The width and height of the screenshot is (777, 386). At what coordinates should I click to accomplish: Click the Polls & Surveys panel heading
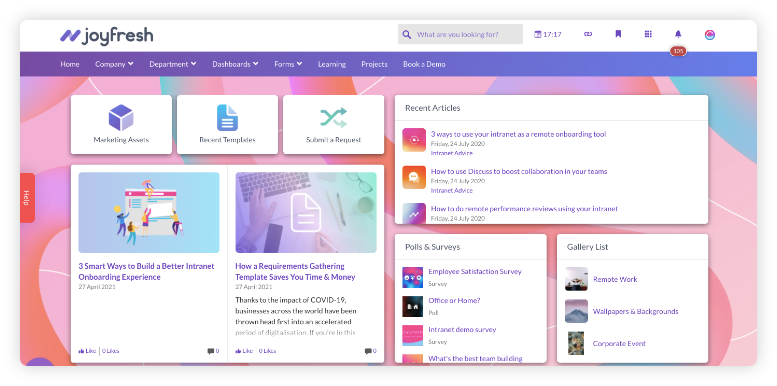click(433, 247)
